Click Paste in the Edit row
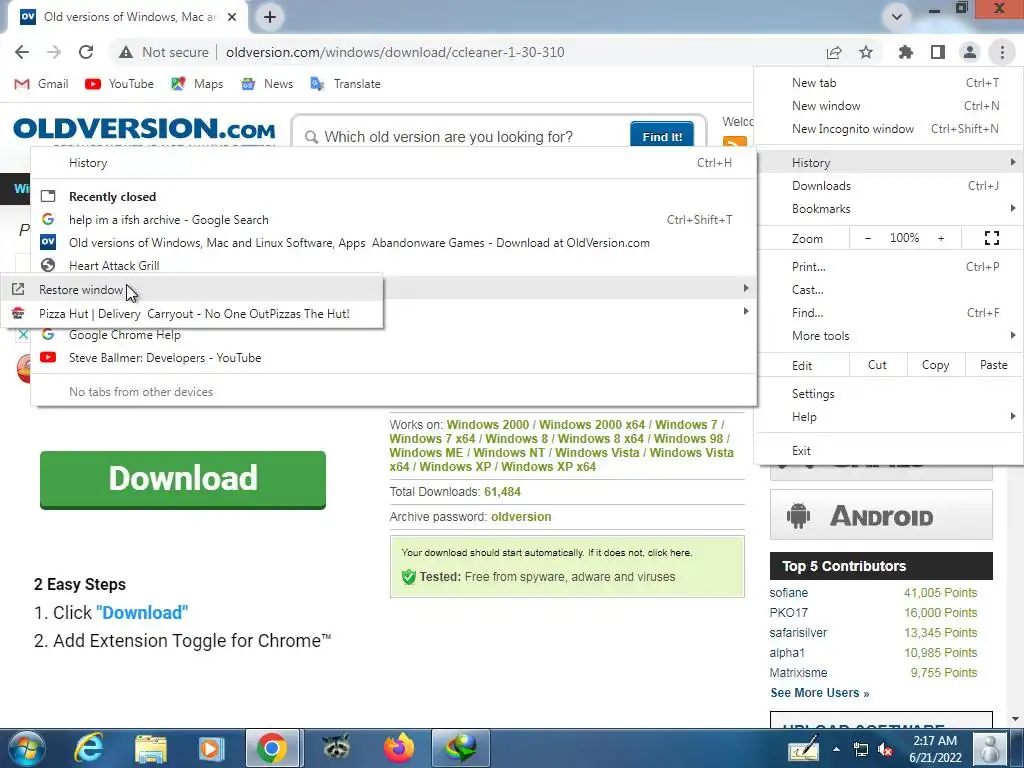Image resolution: width=1024 pixels, height=768 pixels. point(993,365)
